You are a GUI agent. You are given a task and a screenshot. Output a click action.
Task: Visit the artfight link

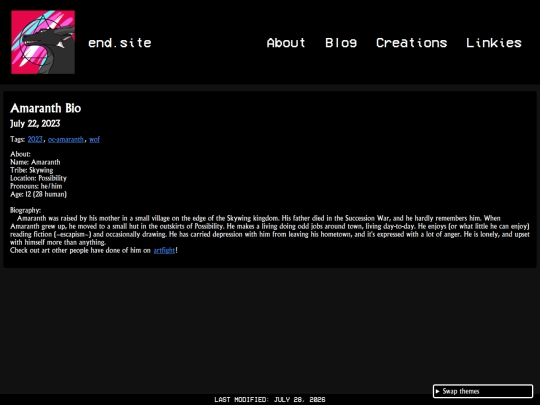(164, 250)
